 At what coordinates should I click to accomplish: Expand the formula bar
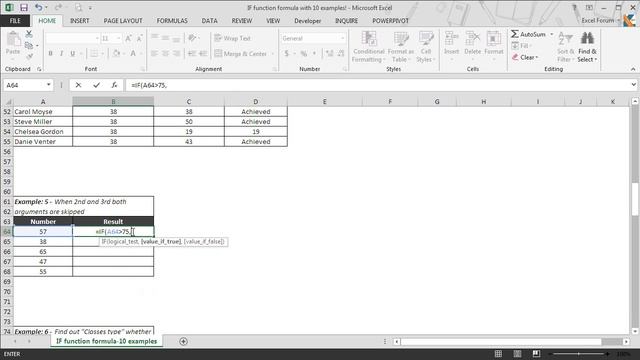click(x=633, y=85)
